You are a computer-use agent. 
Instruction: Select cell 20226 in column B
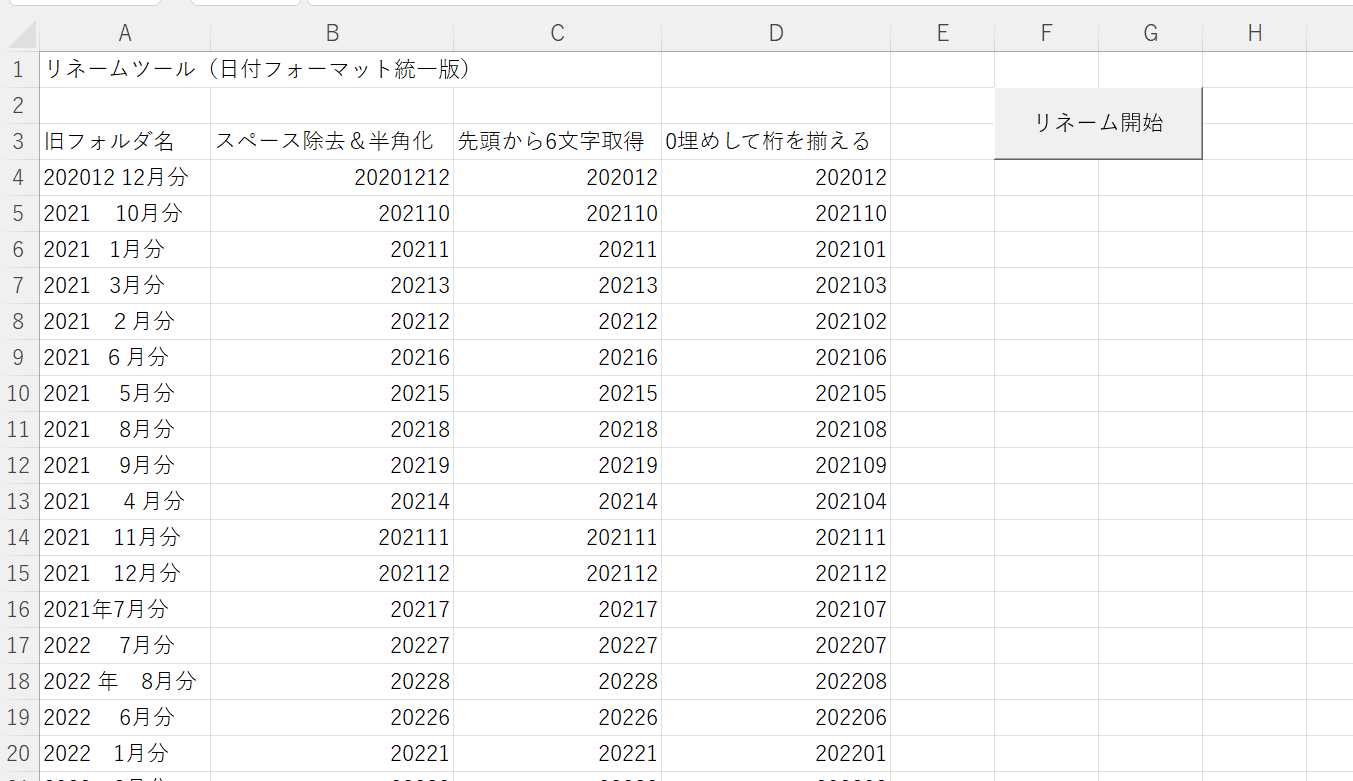[x=332, y=718]
